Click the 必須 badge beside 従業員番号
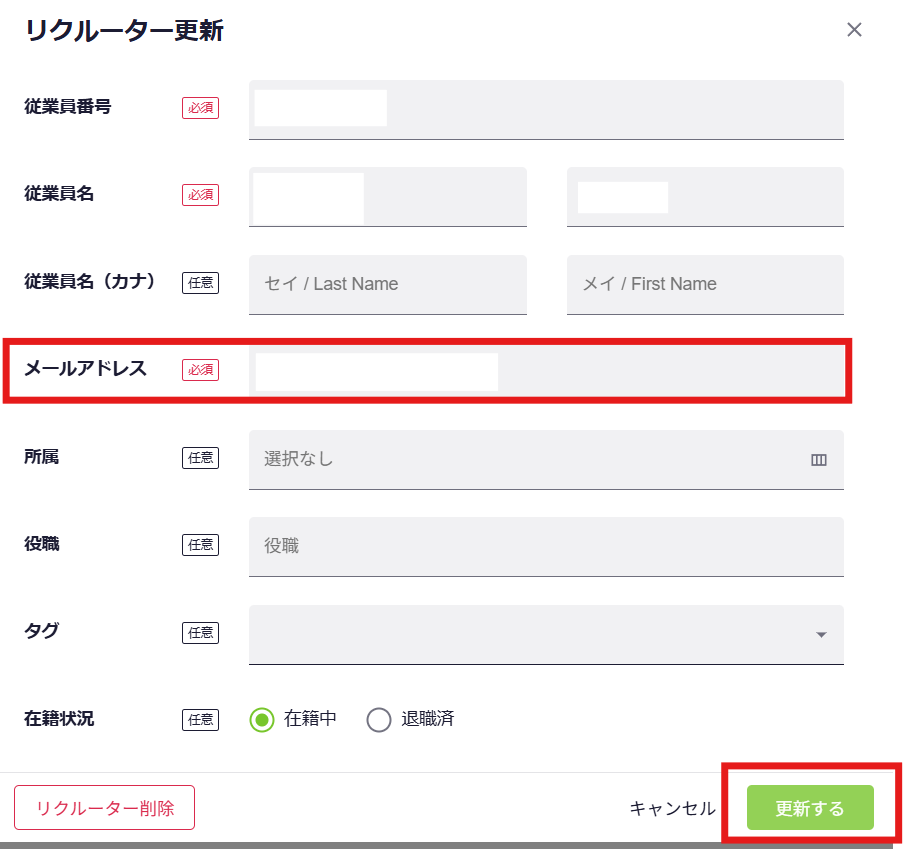The width and height of the screenshot is (903, 849). tap(200, 108)
